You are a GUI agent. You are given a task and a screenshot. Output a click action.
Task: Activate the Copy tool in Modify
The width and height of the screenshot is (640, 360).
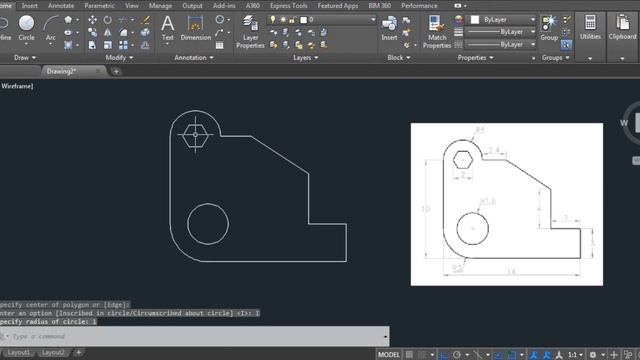pos(93,32)
